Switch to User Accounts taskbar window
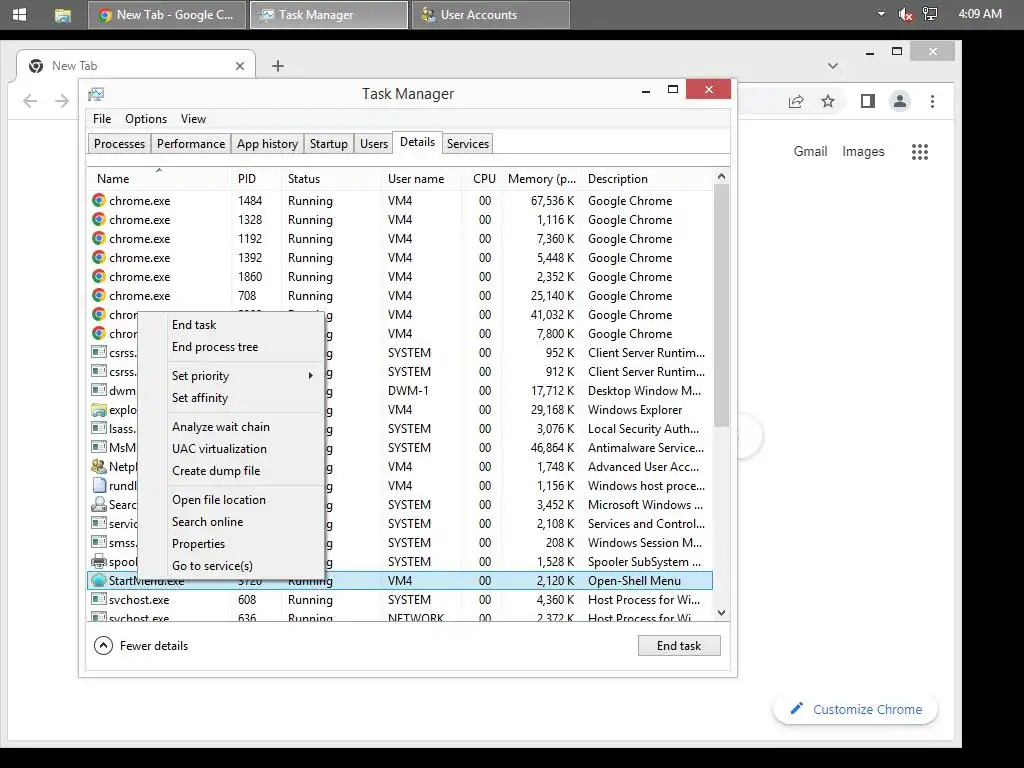Image resolution: width=1024 pixels, height=768 pixels. coord(491,14)
